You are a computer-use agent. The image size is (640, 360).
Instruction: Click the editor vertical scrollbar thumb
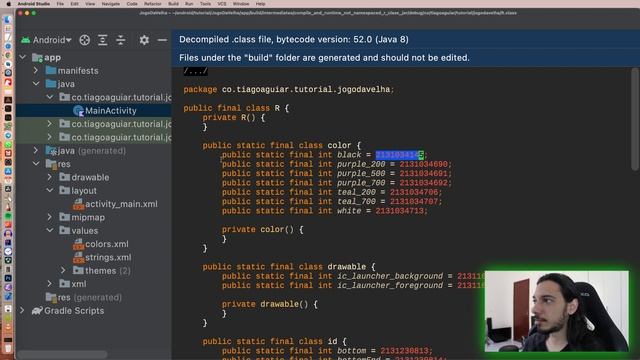(635, 118)
